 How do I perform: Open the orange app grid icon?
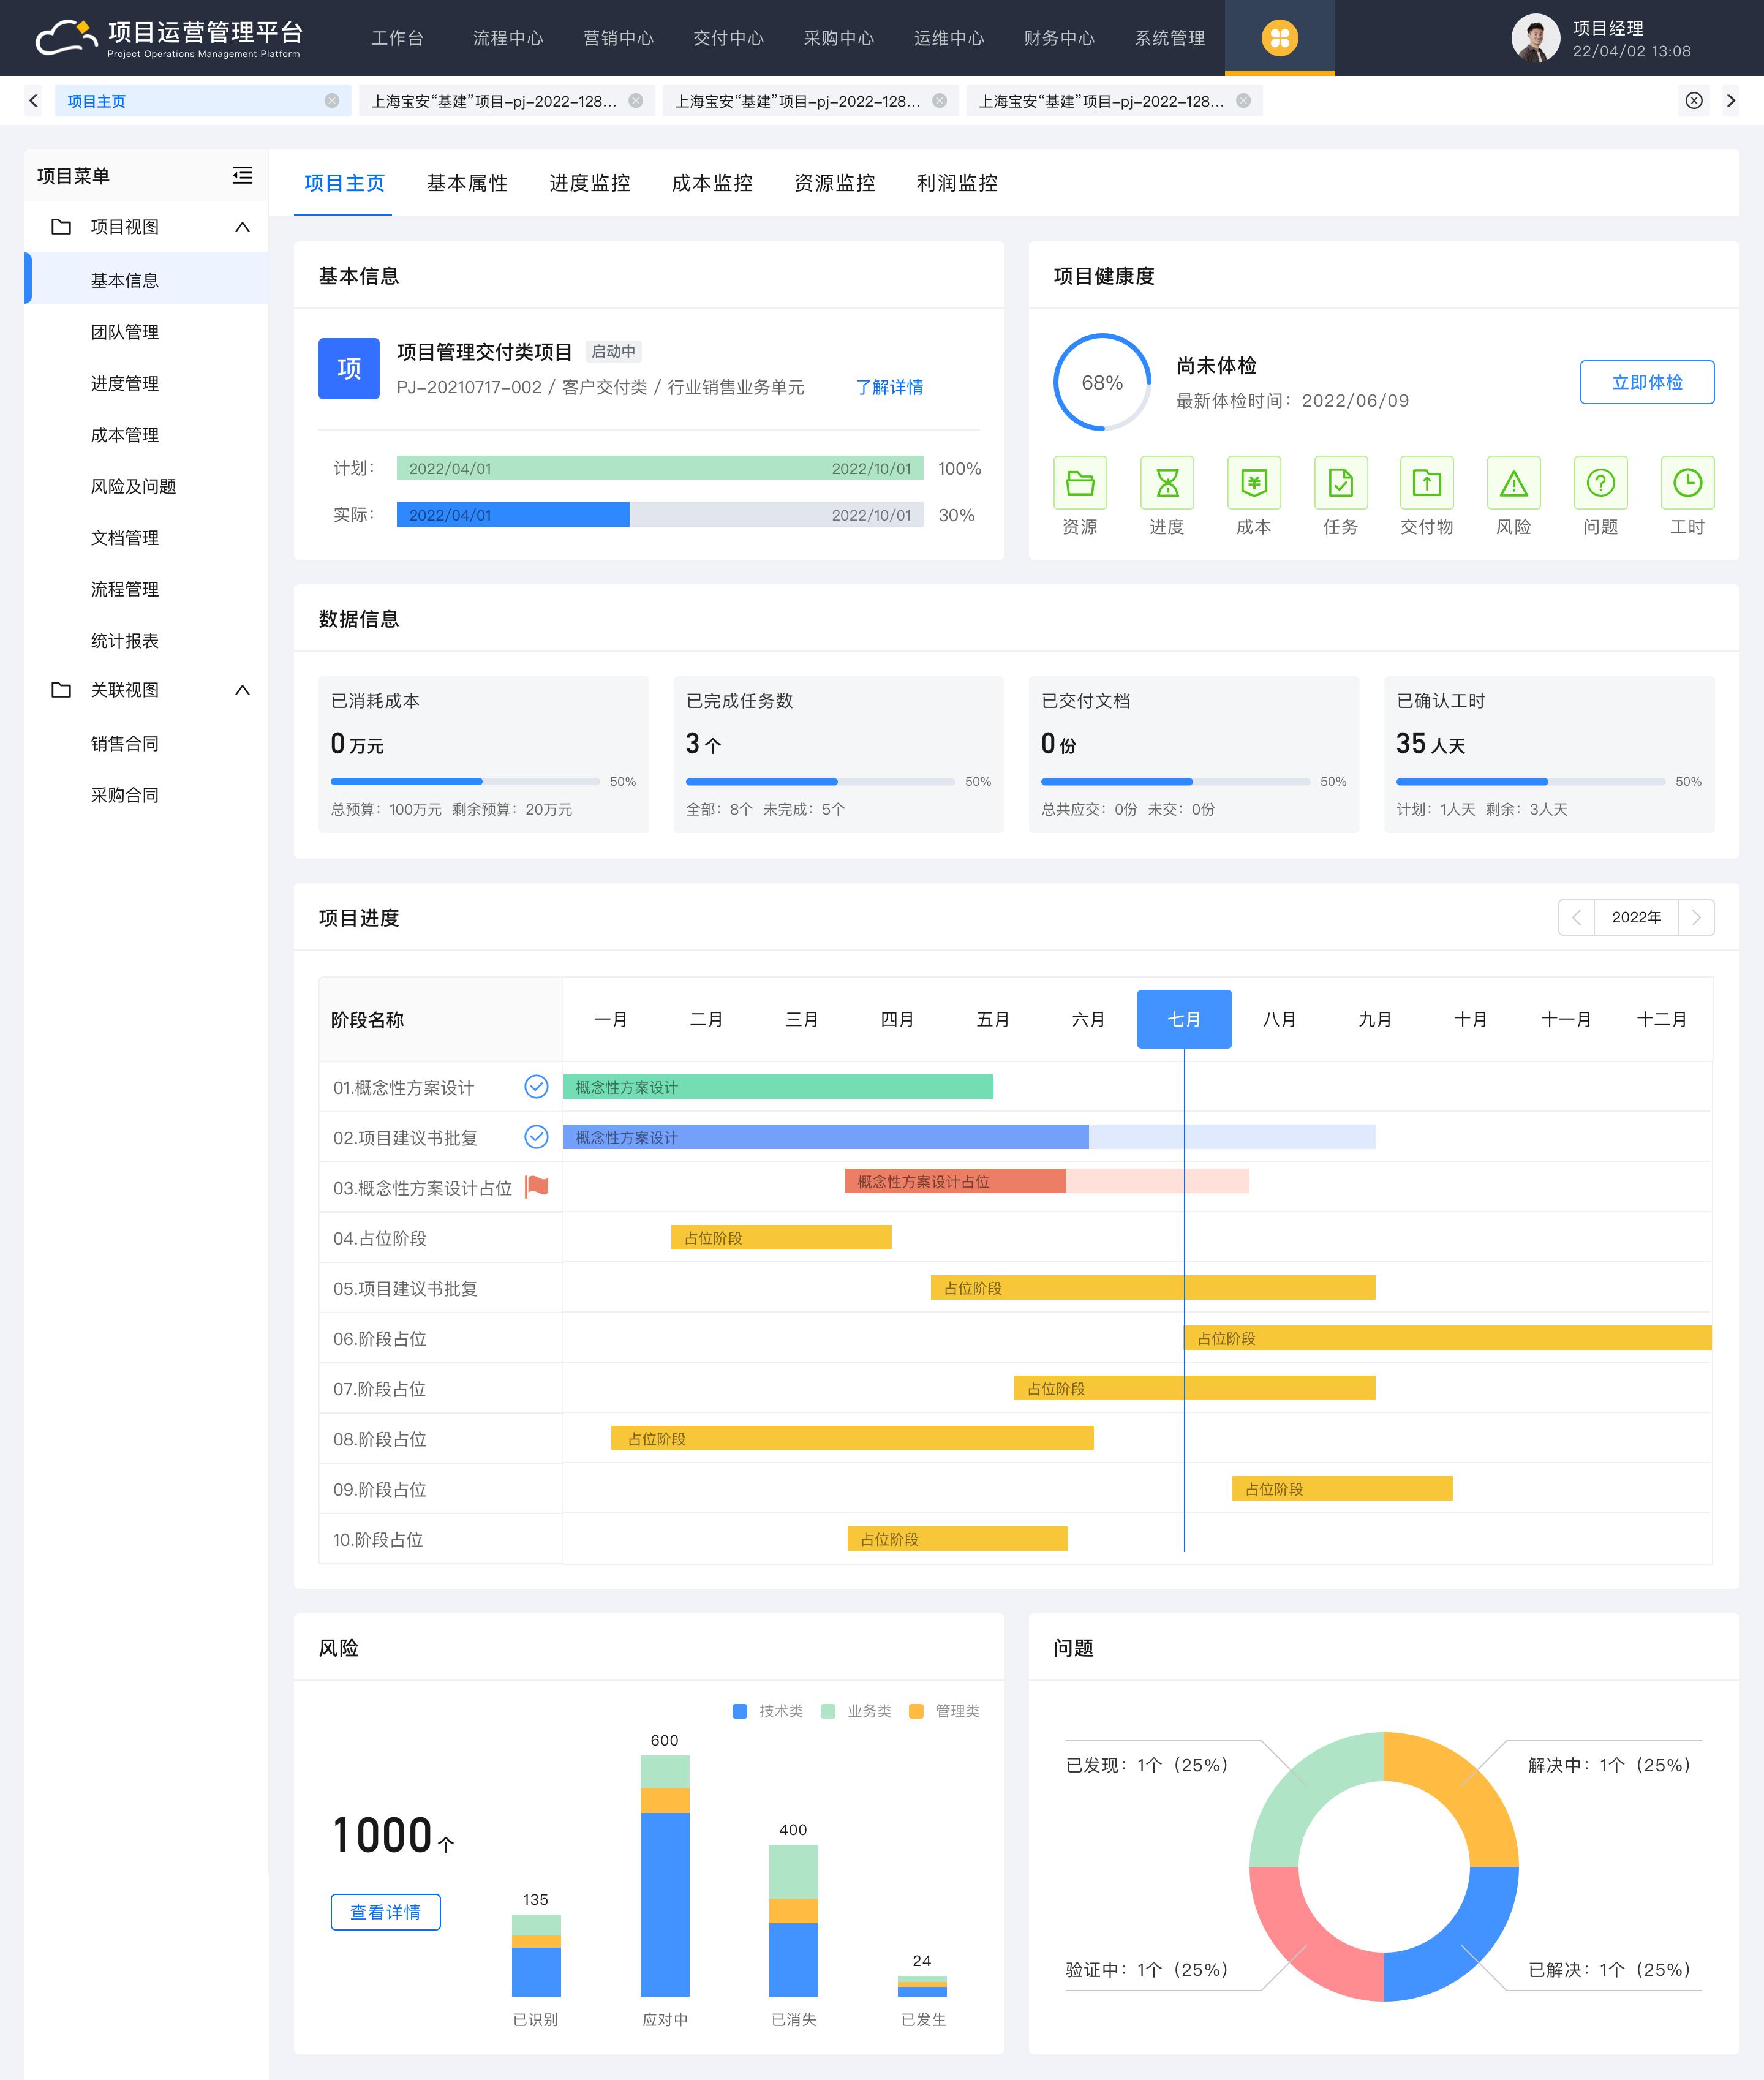(x=1279, y=38)
